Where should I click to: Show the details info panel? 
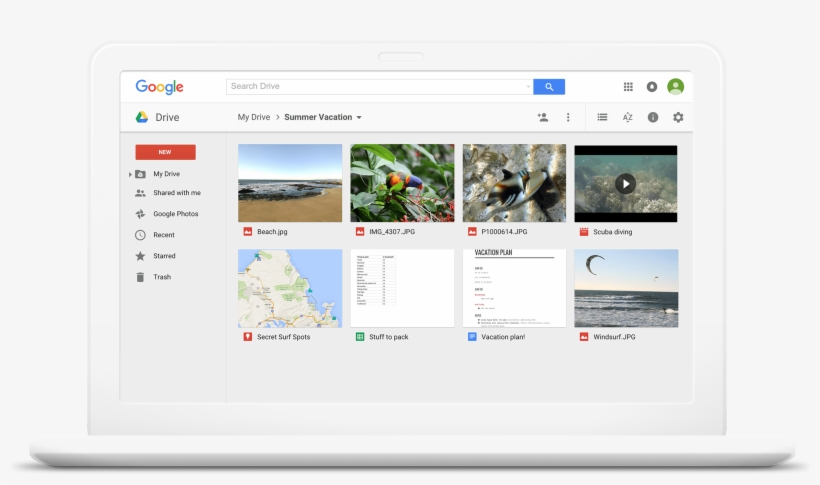click(x=653, y=117)
